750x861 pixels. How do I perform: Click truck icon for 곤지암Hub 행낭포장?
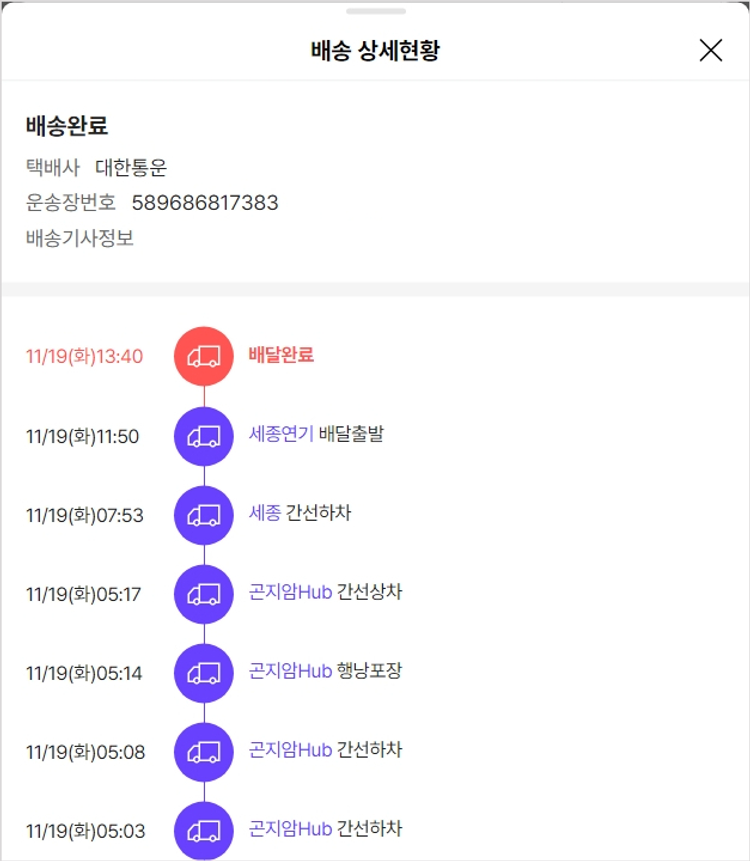pyautogui.click(x=204, y=673)
